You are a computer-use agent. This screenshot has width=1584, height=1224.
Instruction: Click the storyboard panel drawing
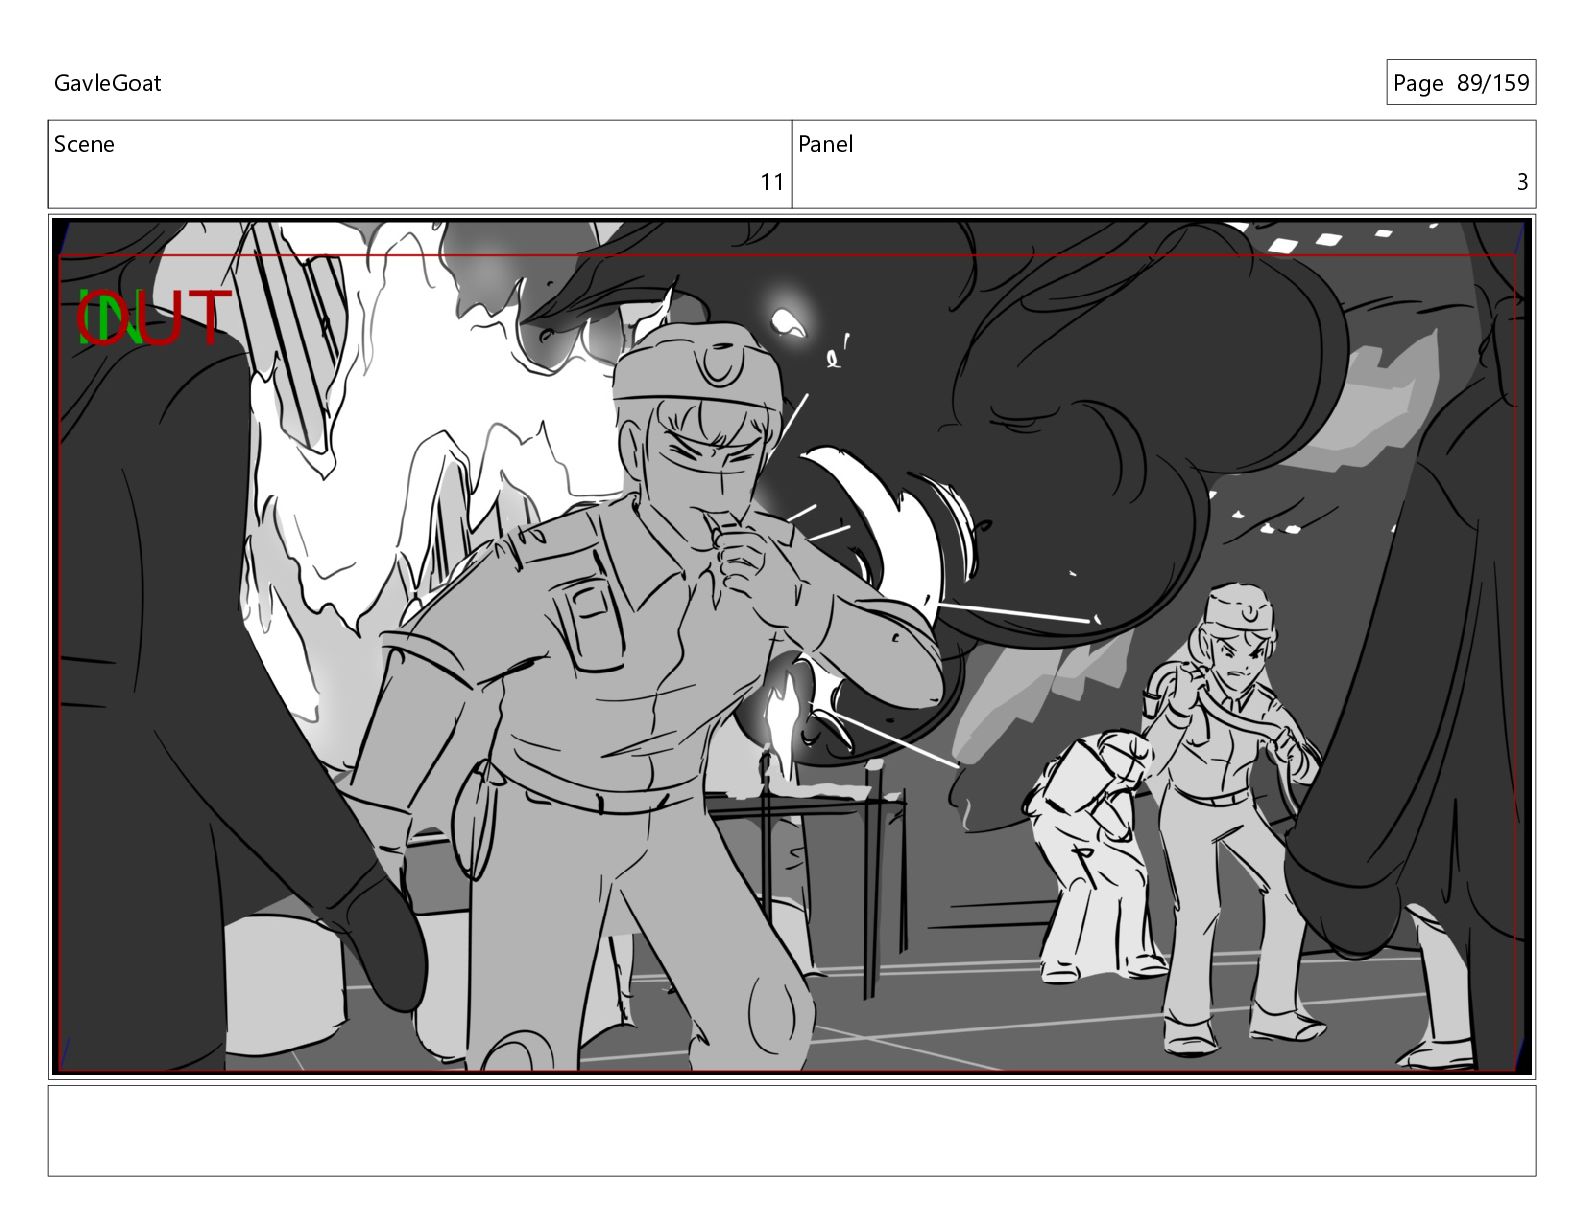point(792,646)
